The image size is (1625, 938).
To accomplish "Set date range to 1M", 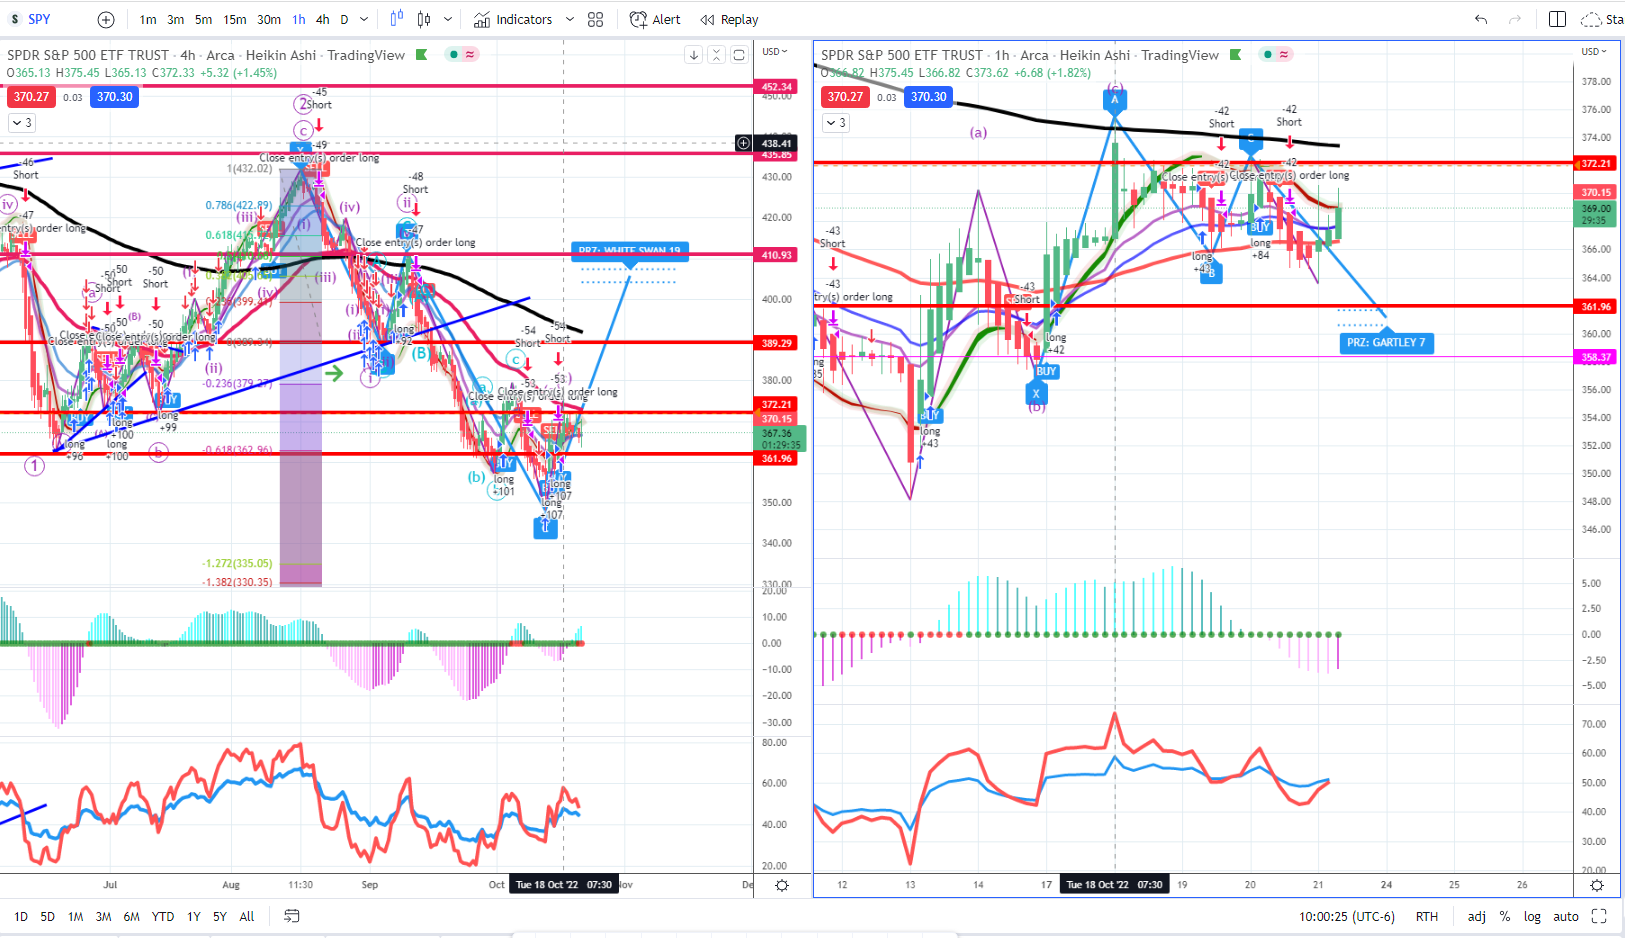I will click(x=76, y=916).
